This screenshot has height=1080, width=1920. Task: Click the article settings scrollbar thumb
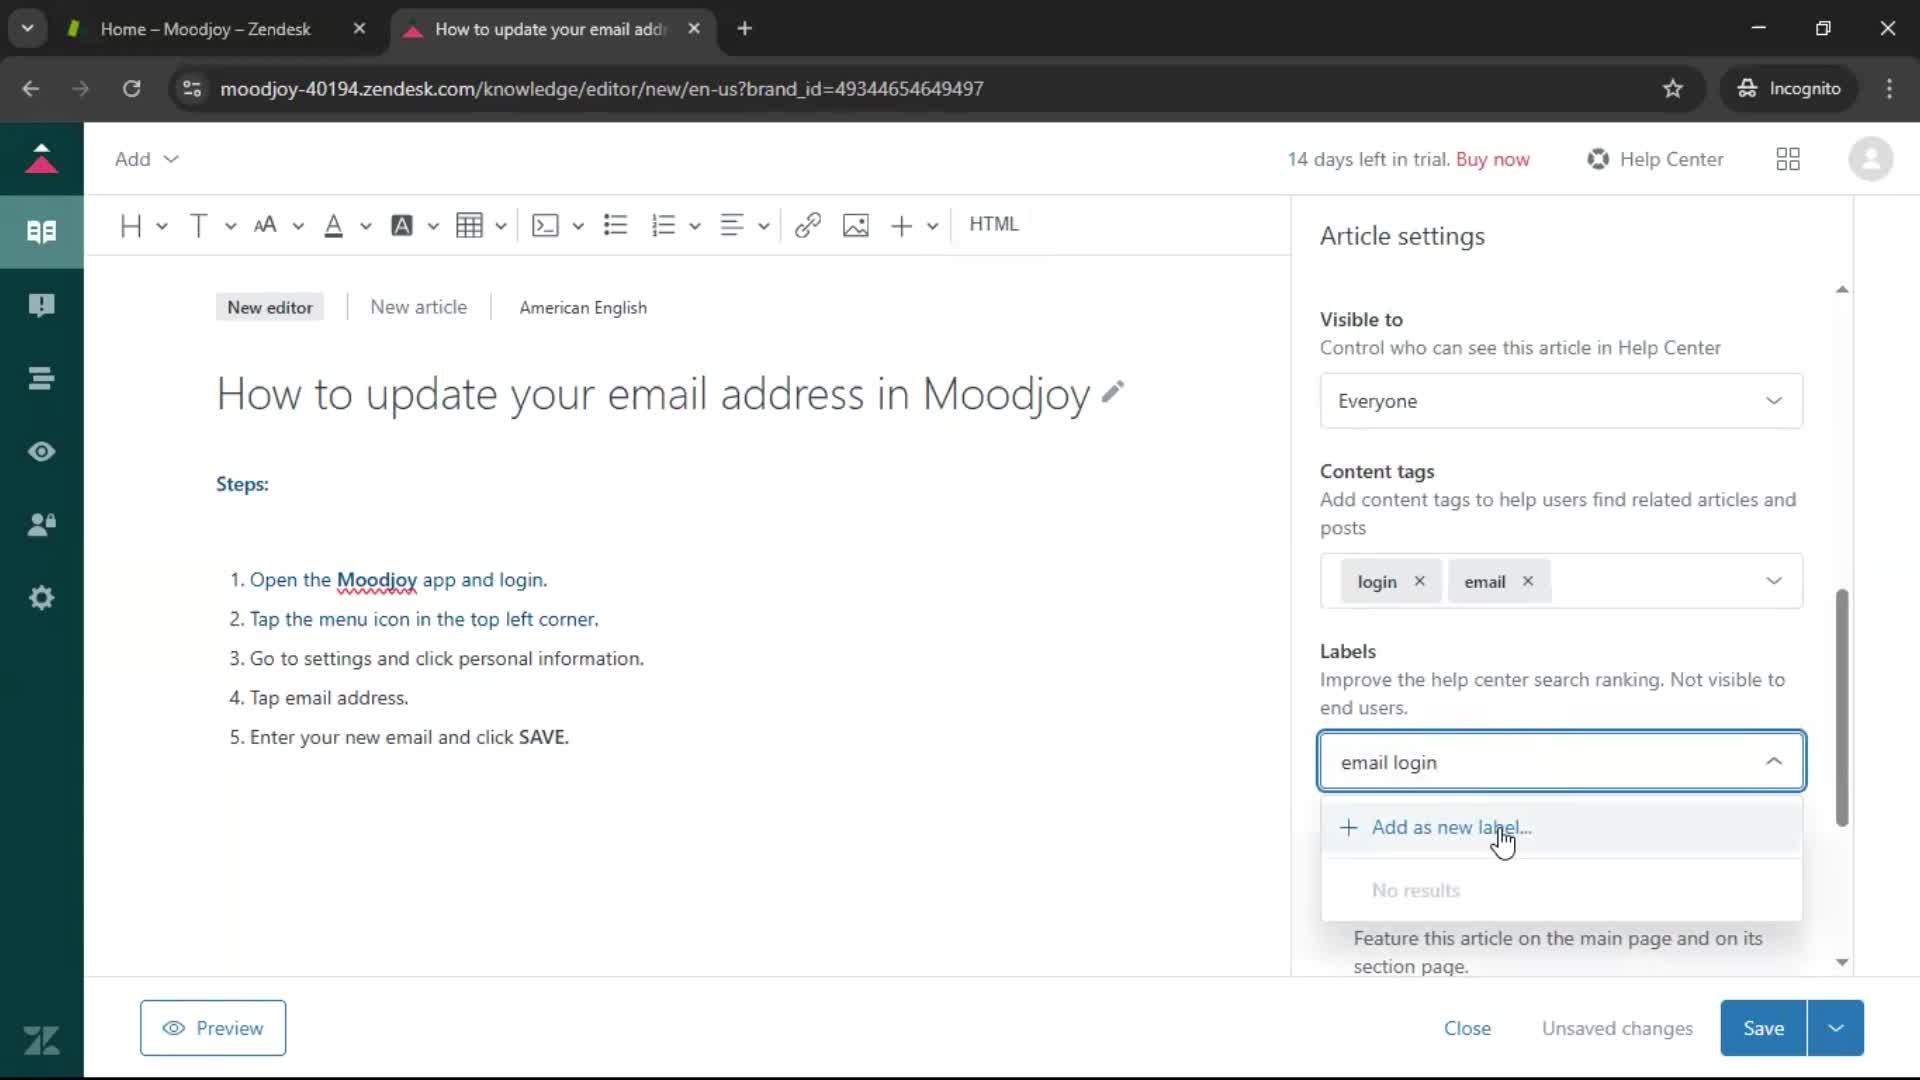click(1842, 708)
